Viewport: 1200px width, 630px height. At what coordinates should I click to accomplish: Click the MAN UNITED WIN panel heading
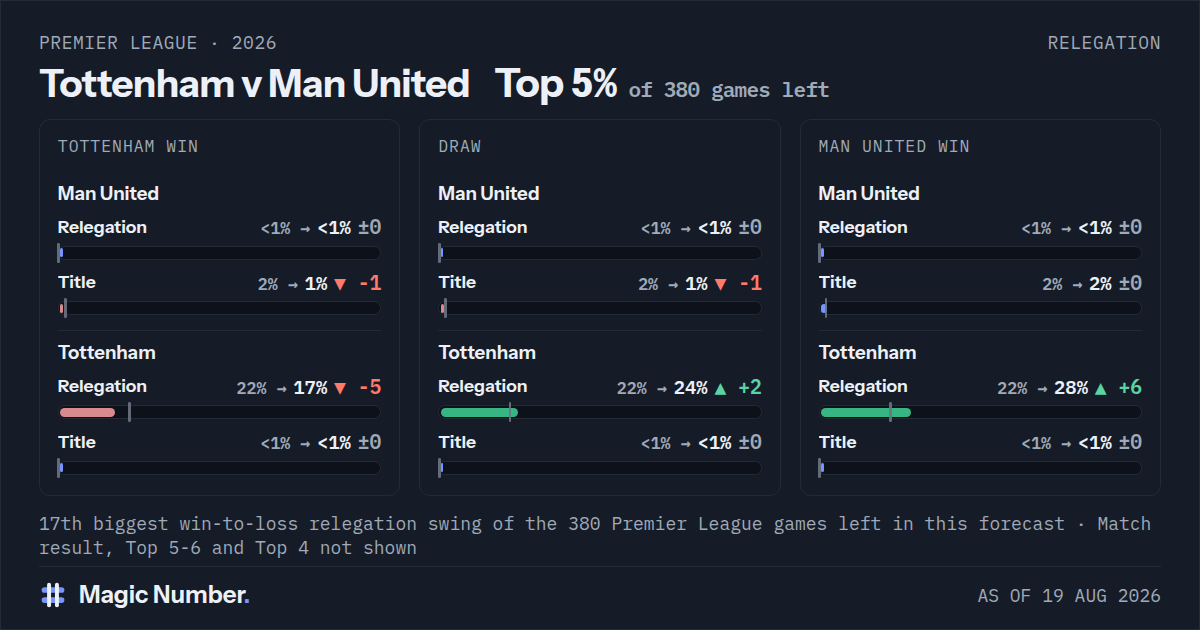pos(894,147)
